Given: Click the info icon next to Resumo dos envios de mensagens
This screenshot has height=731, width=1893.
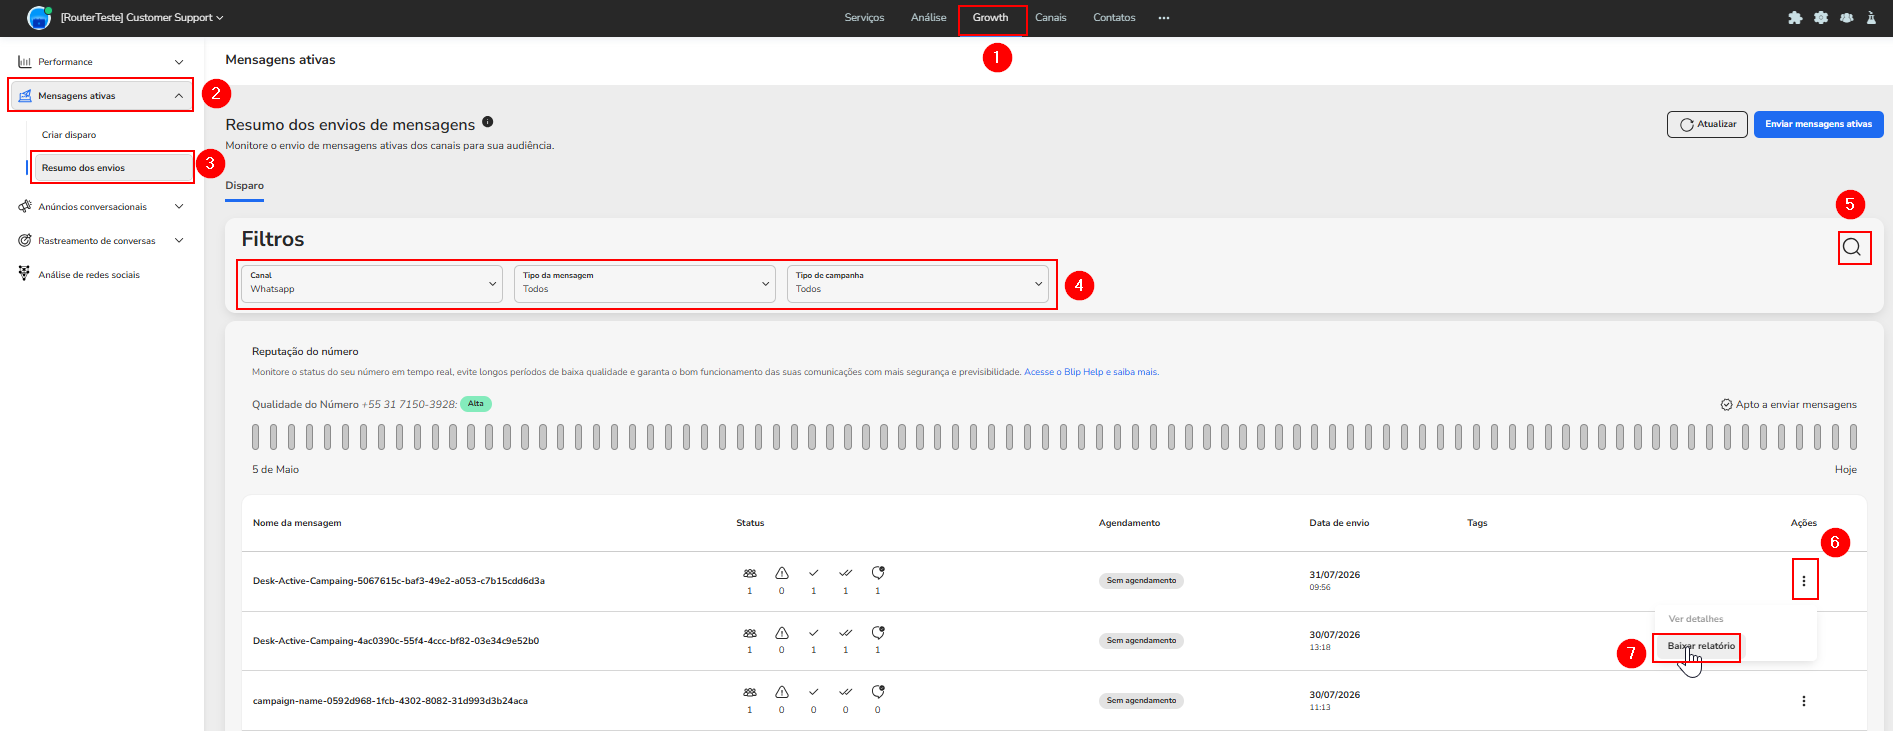Looking at the screenshot, I should 488,122.
